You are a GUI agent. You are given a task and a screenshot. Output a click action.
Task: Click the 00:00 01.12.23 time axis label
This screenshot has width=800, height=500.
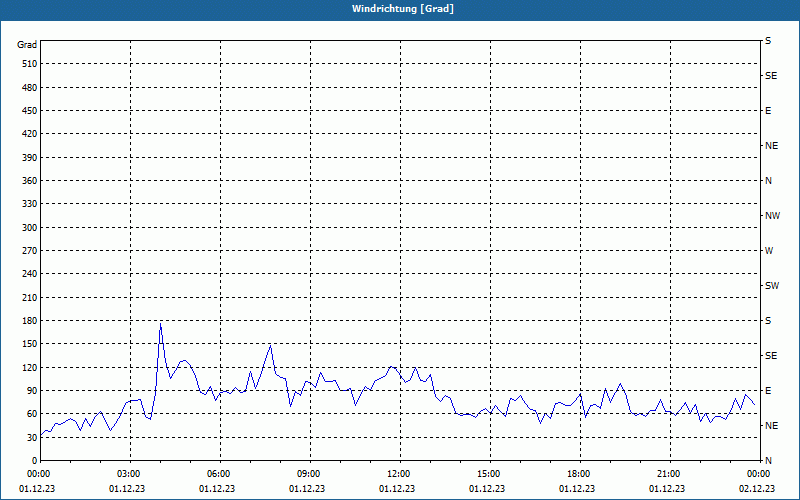[x=37, y=483]
